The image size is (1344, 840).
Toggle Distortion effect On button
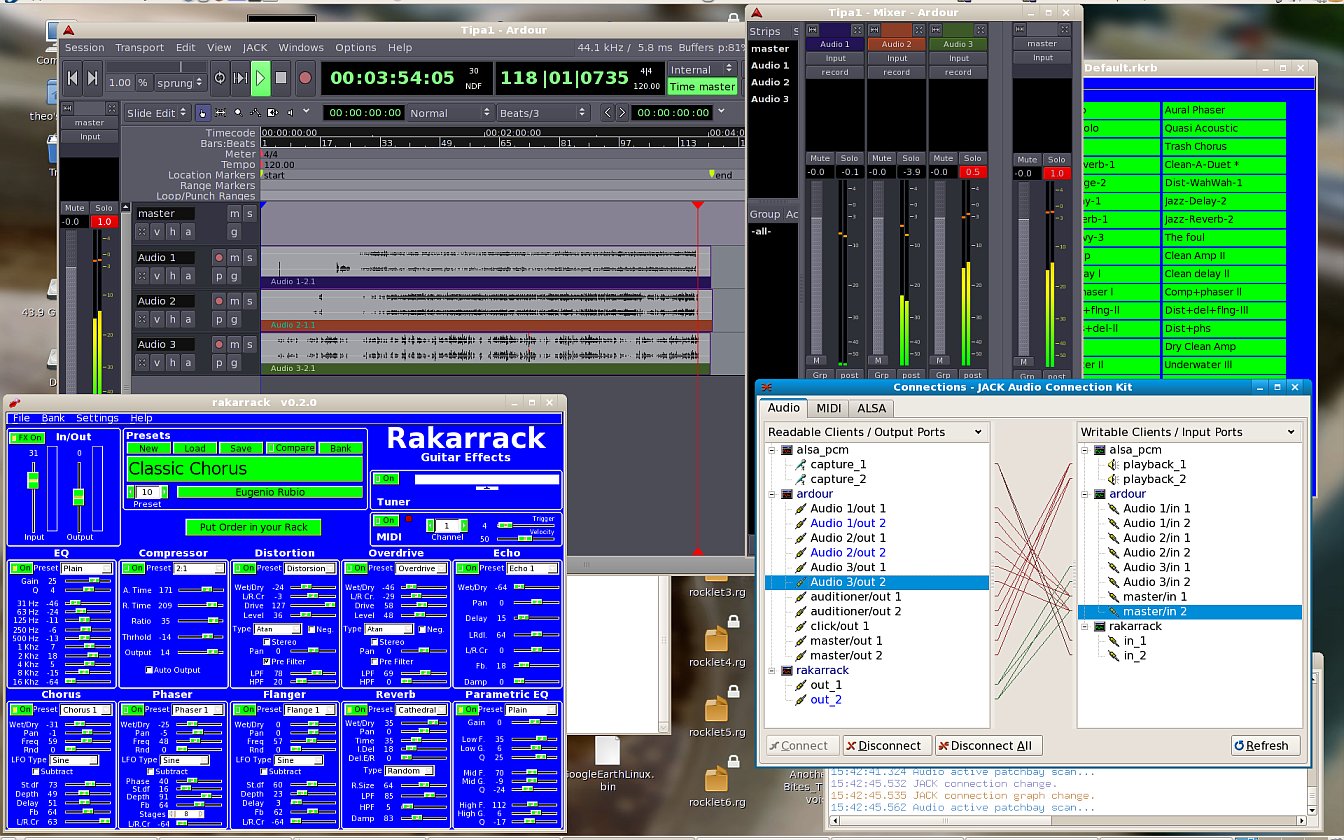[243, 568]
